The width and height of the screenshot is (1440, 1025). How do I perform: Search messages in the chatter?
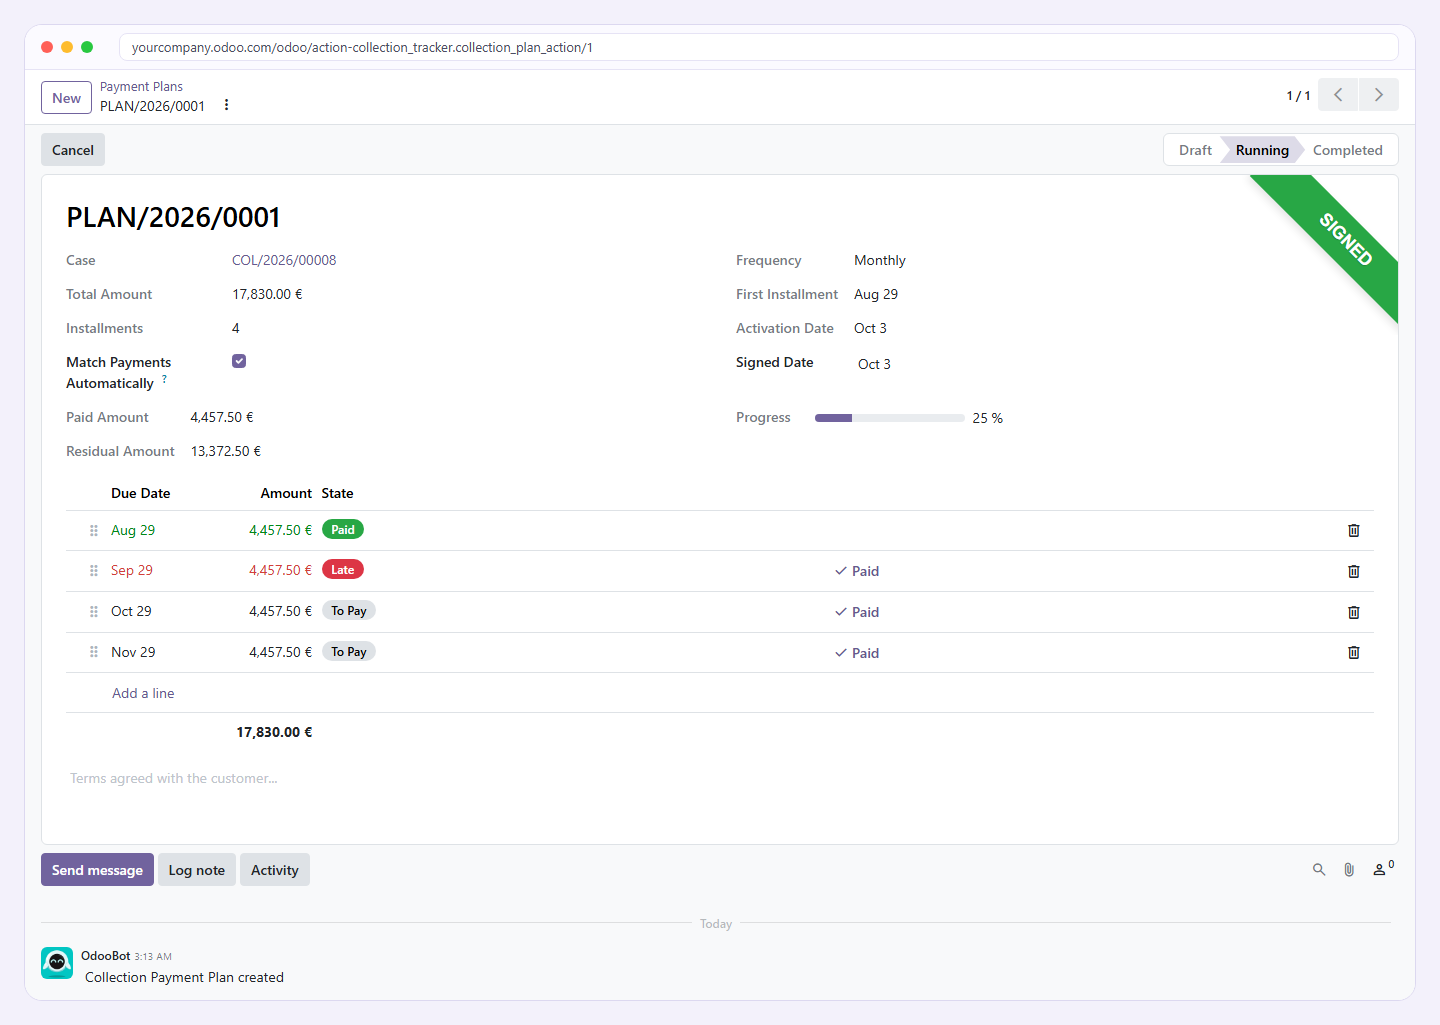(1319, 870)
